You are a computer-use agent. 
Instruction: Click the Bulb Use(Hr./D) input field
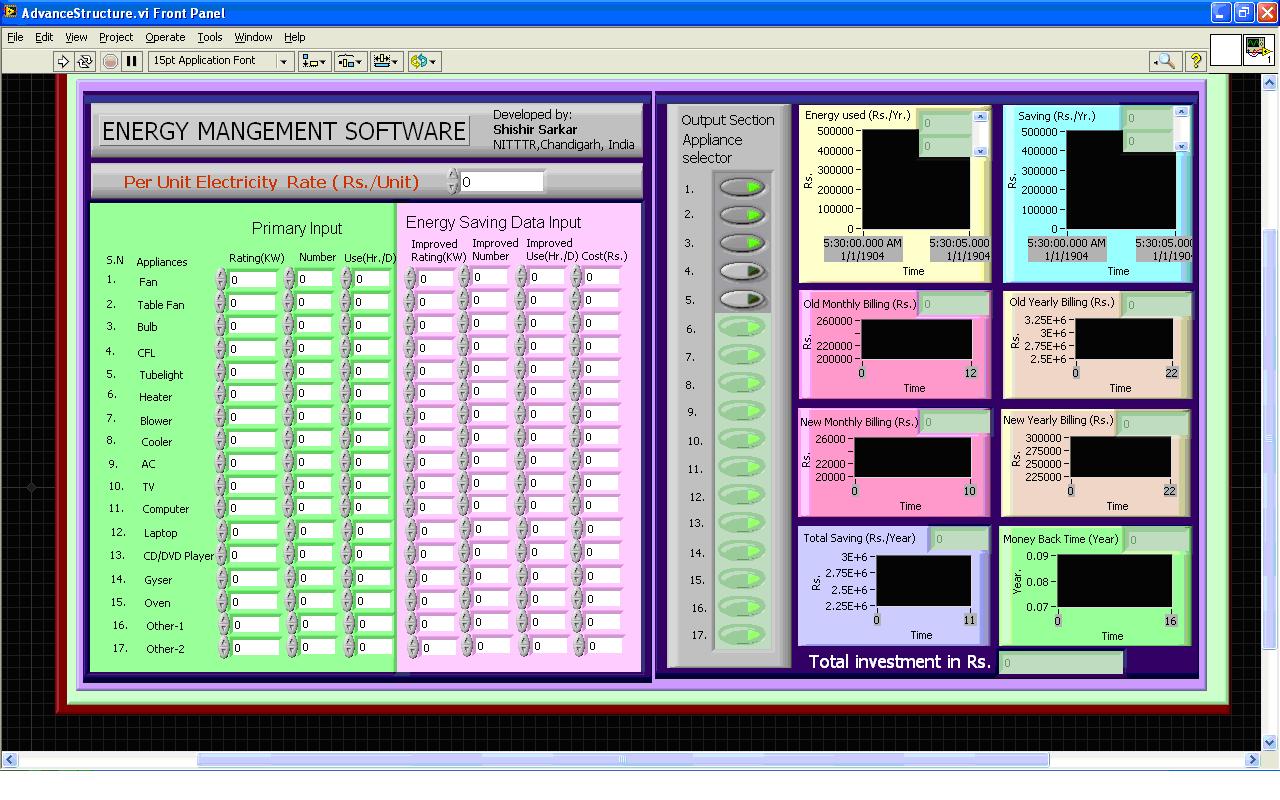pos(372,325)
